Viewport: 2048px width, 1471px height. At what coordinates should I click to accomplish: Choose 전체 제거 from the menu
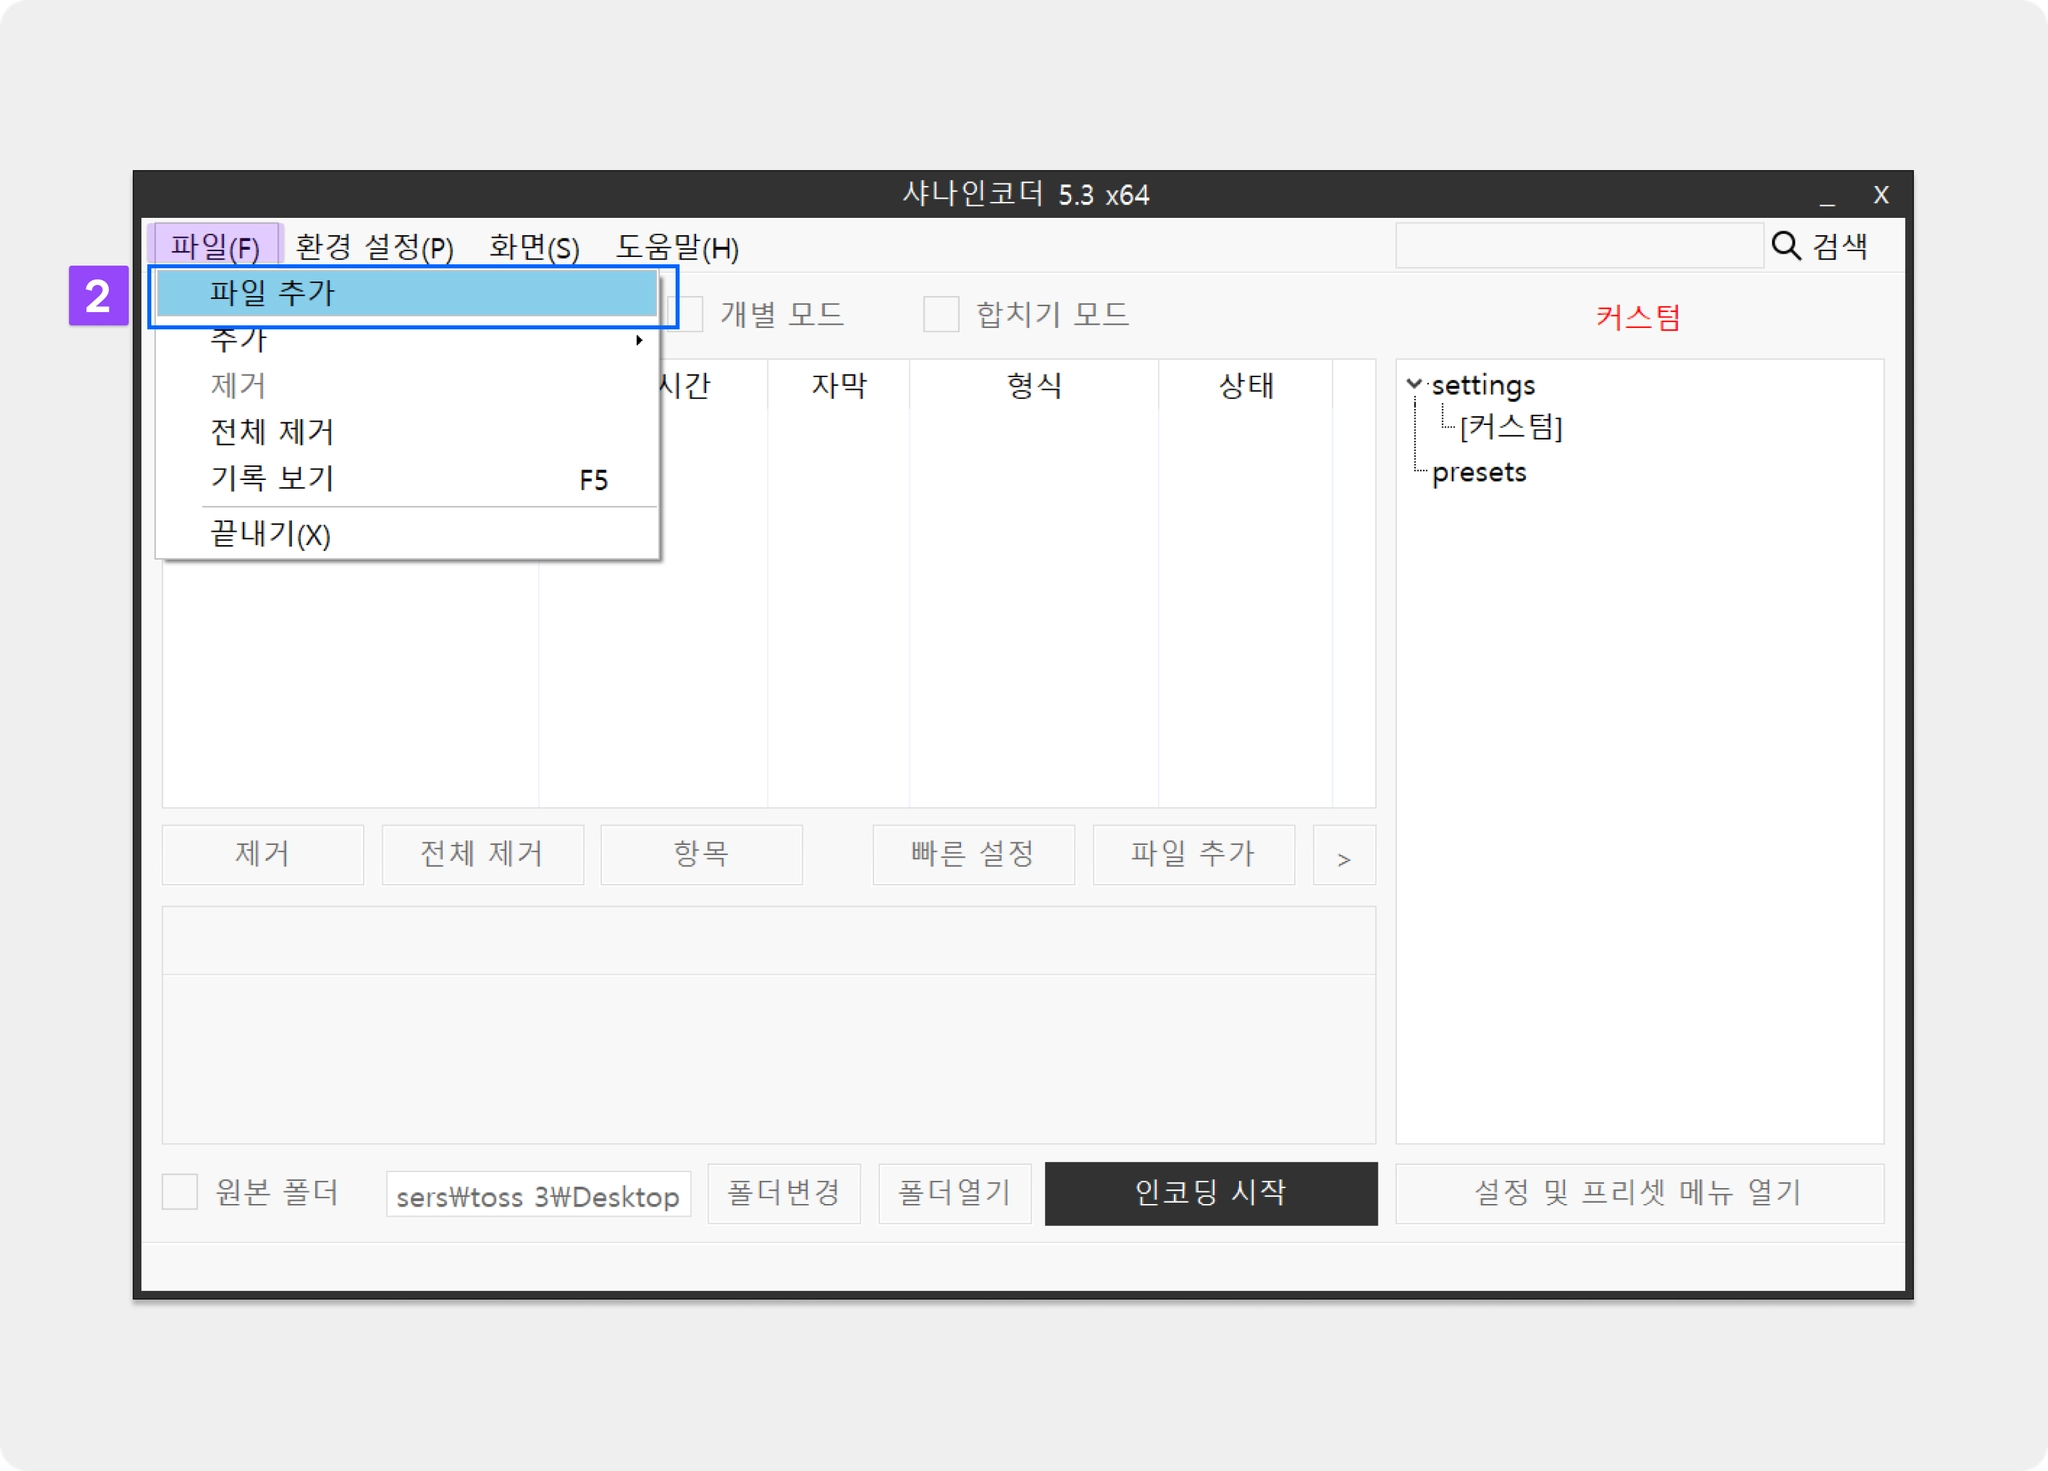click(x=272, y=432)
